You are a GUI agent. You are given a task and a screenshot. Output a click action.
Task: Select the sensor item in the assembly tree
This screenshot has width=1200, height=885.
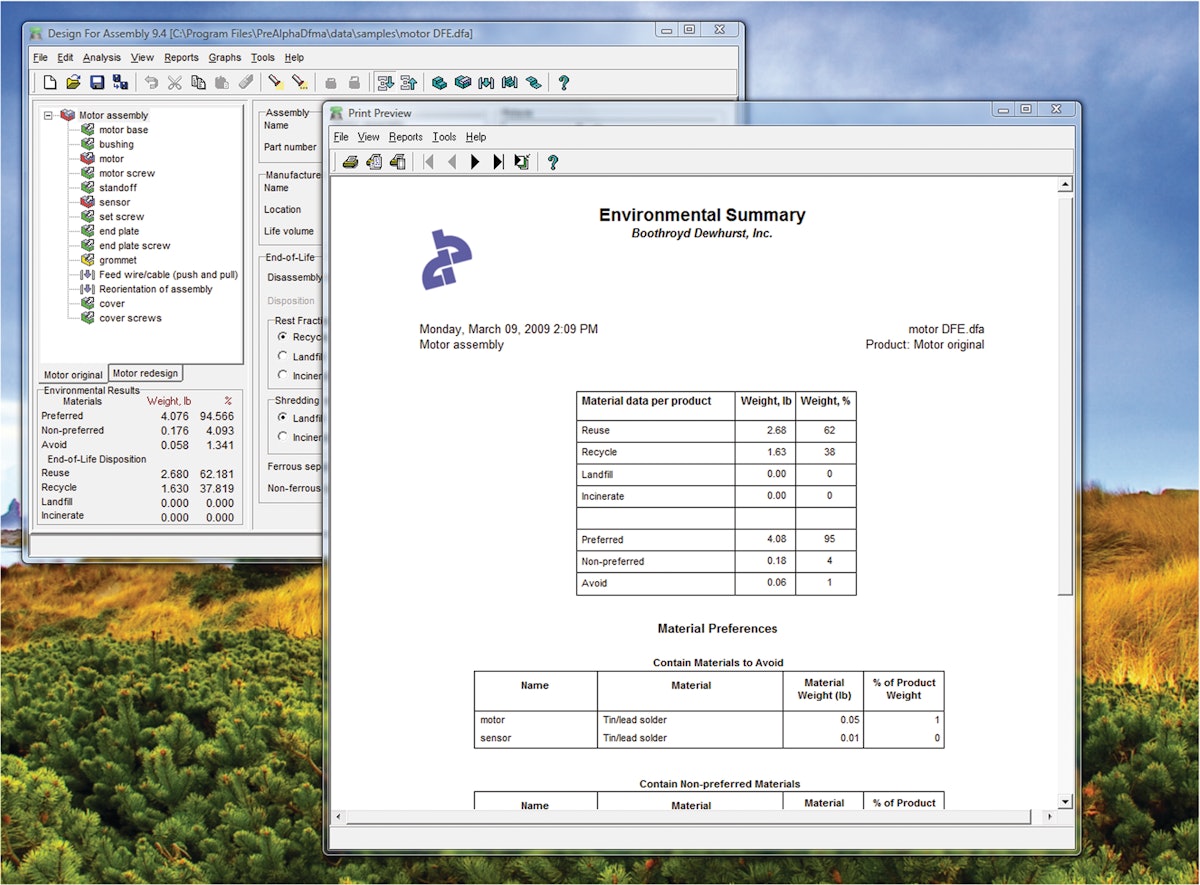[114, 202]
